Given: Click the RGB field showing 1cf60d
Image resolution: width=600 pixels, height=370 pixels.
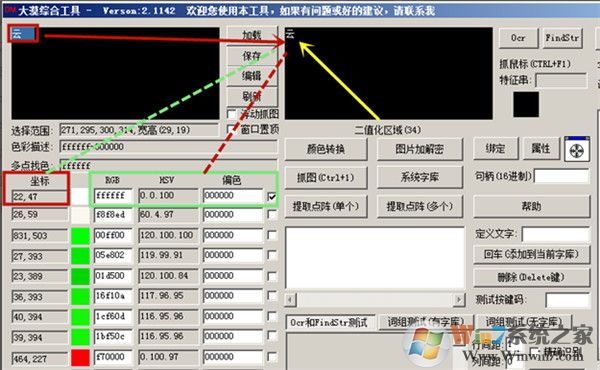Looking at the screenshot, I should pyautogui.click(x=113, y=316).
